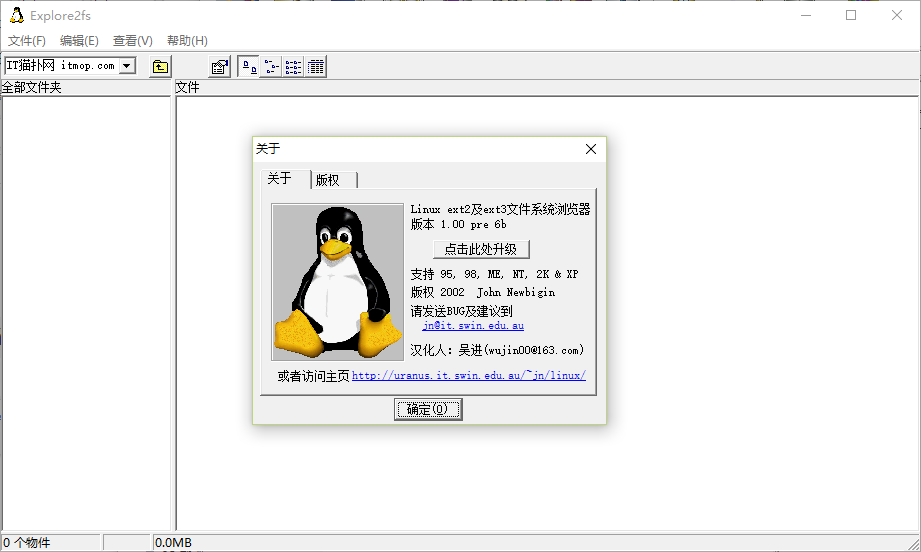Click the 版权 2002 John Newbigin text
This screenshot has height=552, width=921.
[x=482, y=292]
